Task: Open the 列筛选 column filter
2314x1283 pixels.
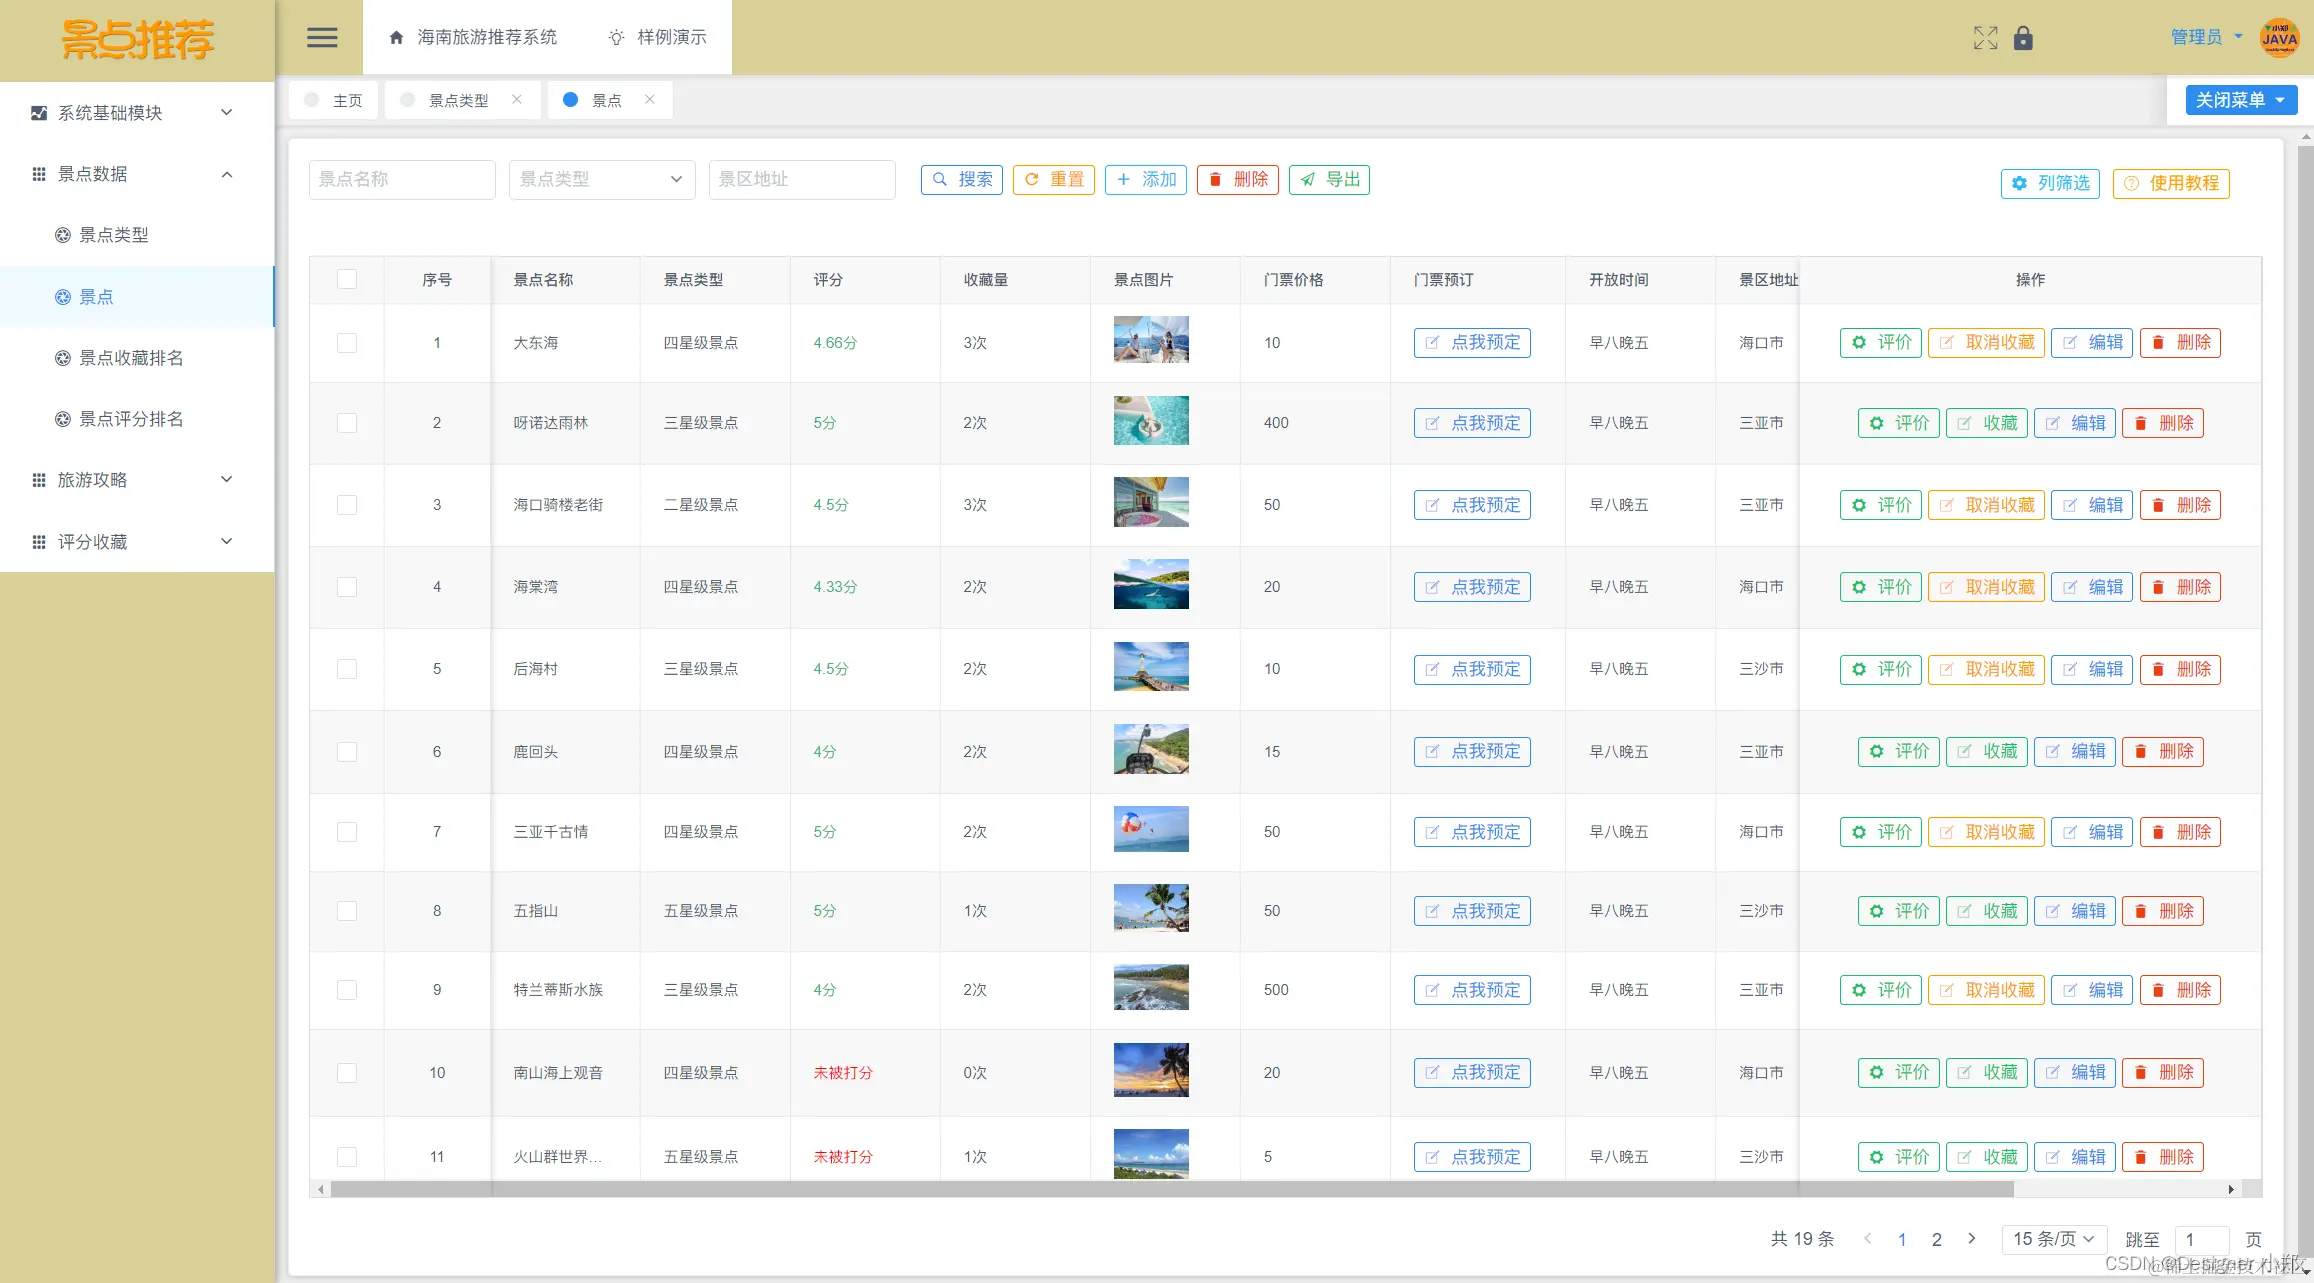Action: pyautogui.click(x=2049, y=184)
